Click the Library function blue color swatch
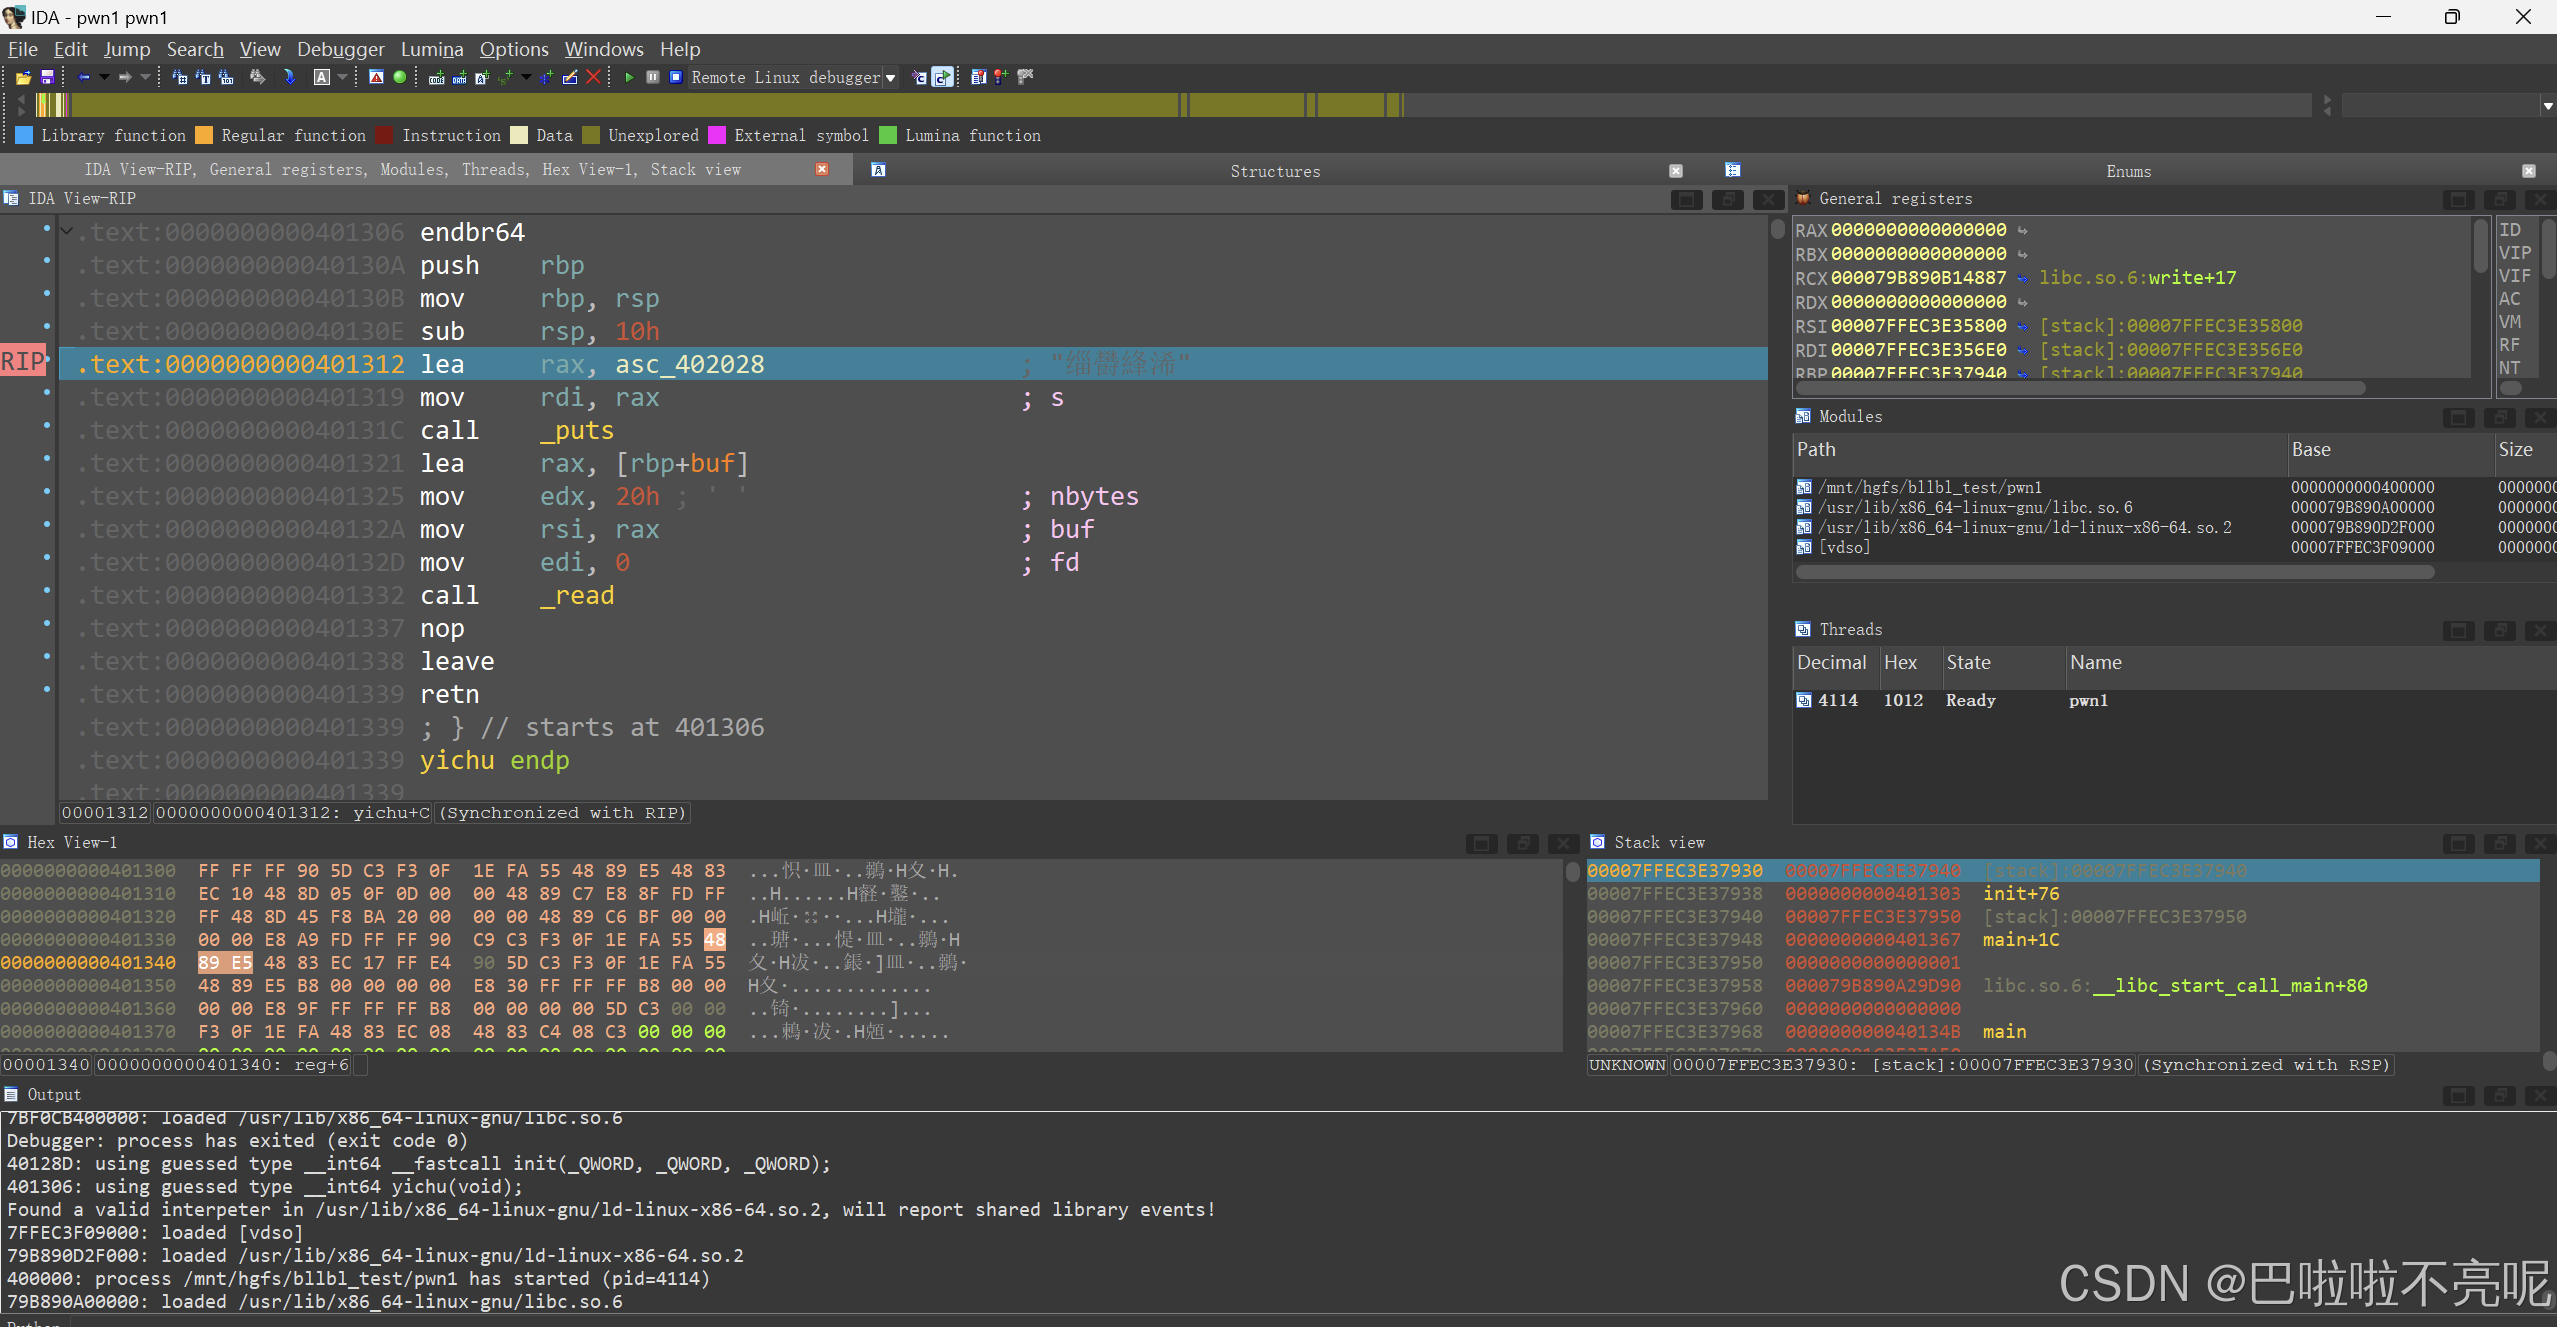This screenshot has width=2557, height=1327. tap(24, 135)
